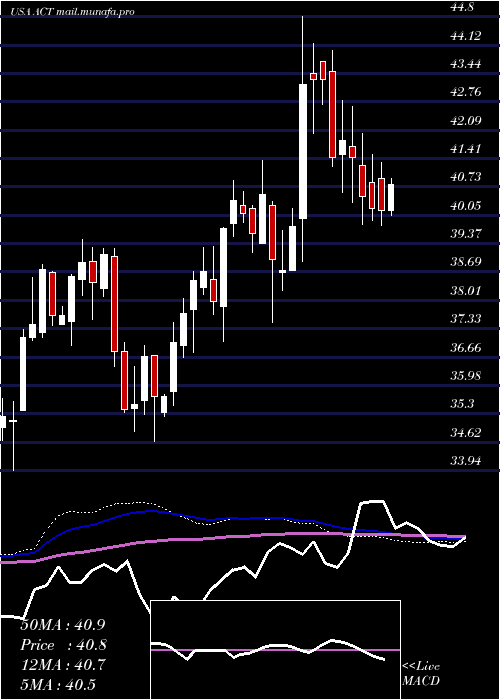
Task: Click the '12MA : 40.7' legend entry
Action: click(x=63, y=665)
